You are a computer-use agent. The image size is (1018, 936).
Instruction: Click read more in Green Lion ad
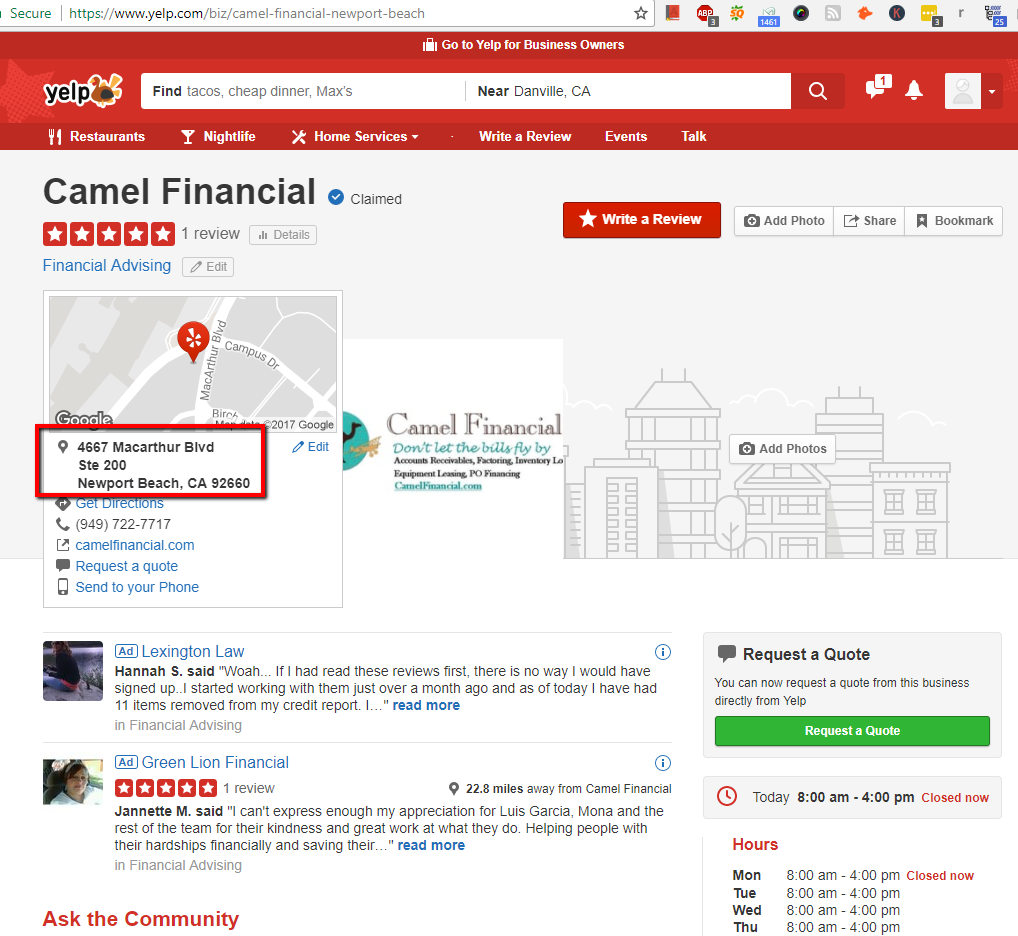pos(431,845)
